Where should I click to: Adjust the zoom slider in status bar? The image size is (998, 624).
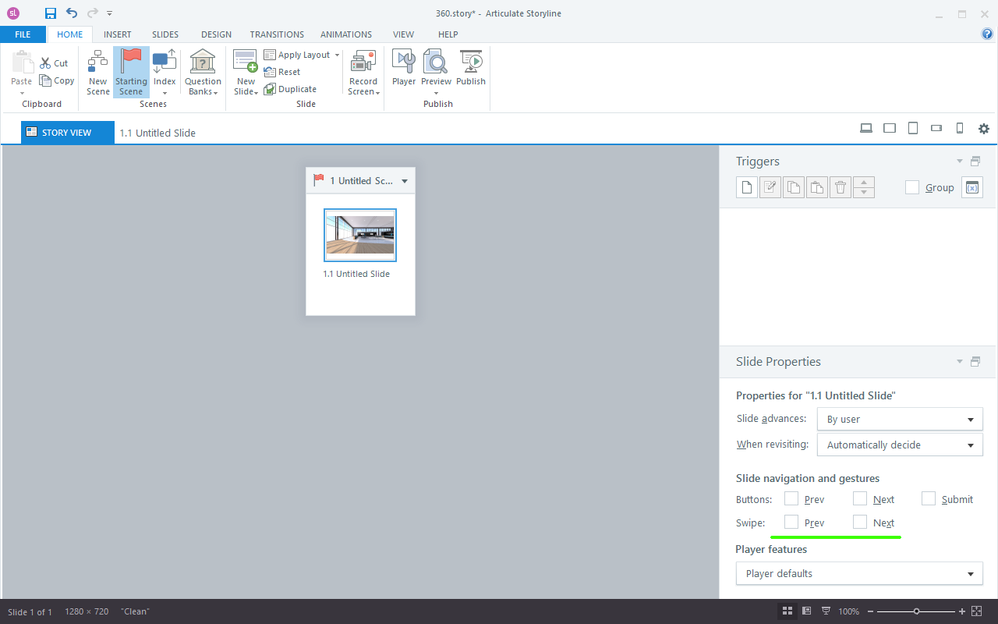point(916,611)
